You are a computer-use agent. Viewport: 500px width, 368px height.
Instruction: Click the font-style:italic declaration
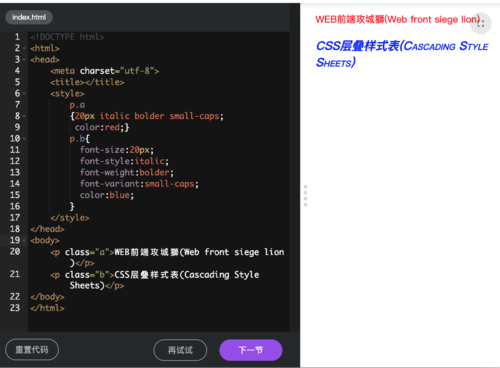(x=124, y=161)
